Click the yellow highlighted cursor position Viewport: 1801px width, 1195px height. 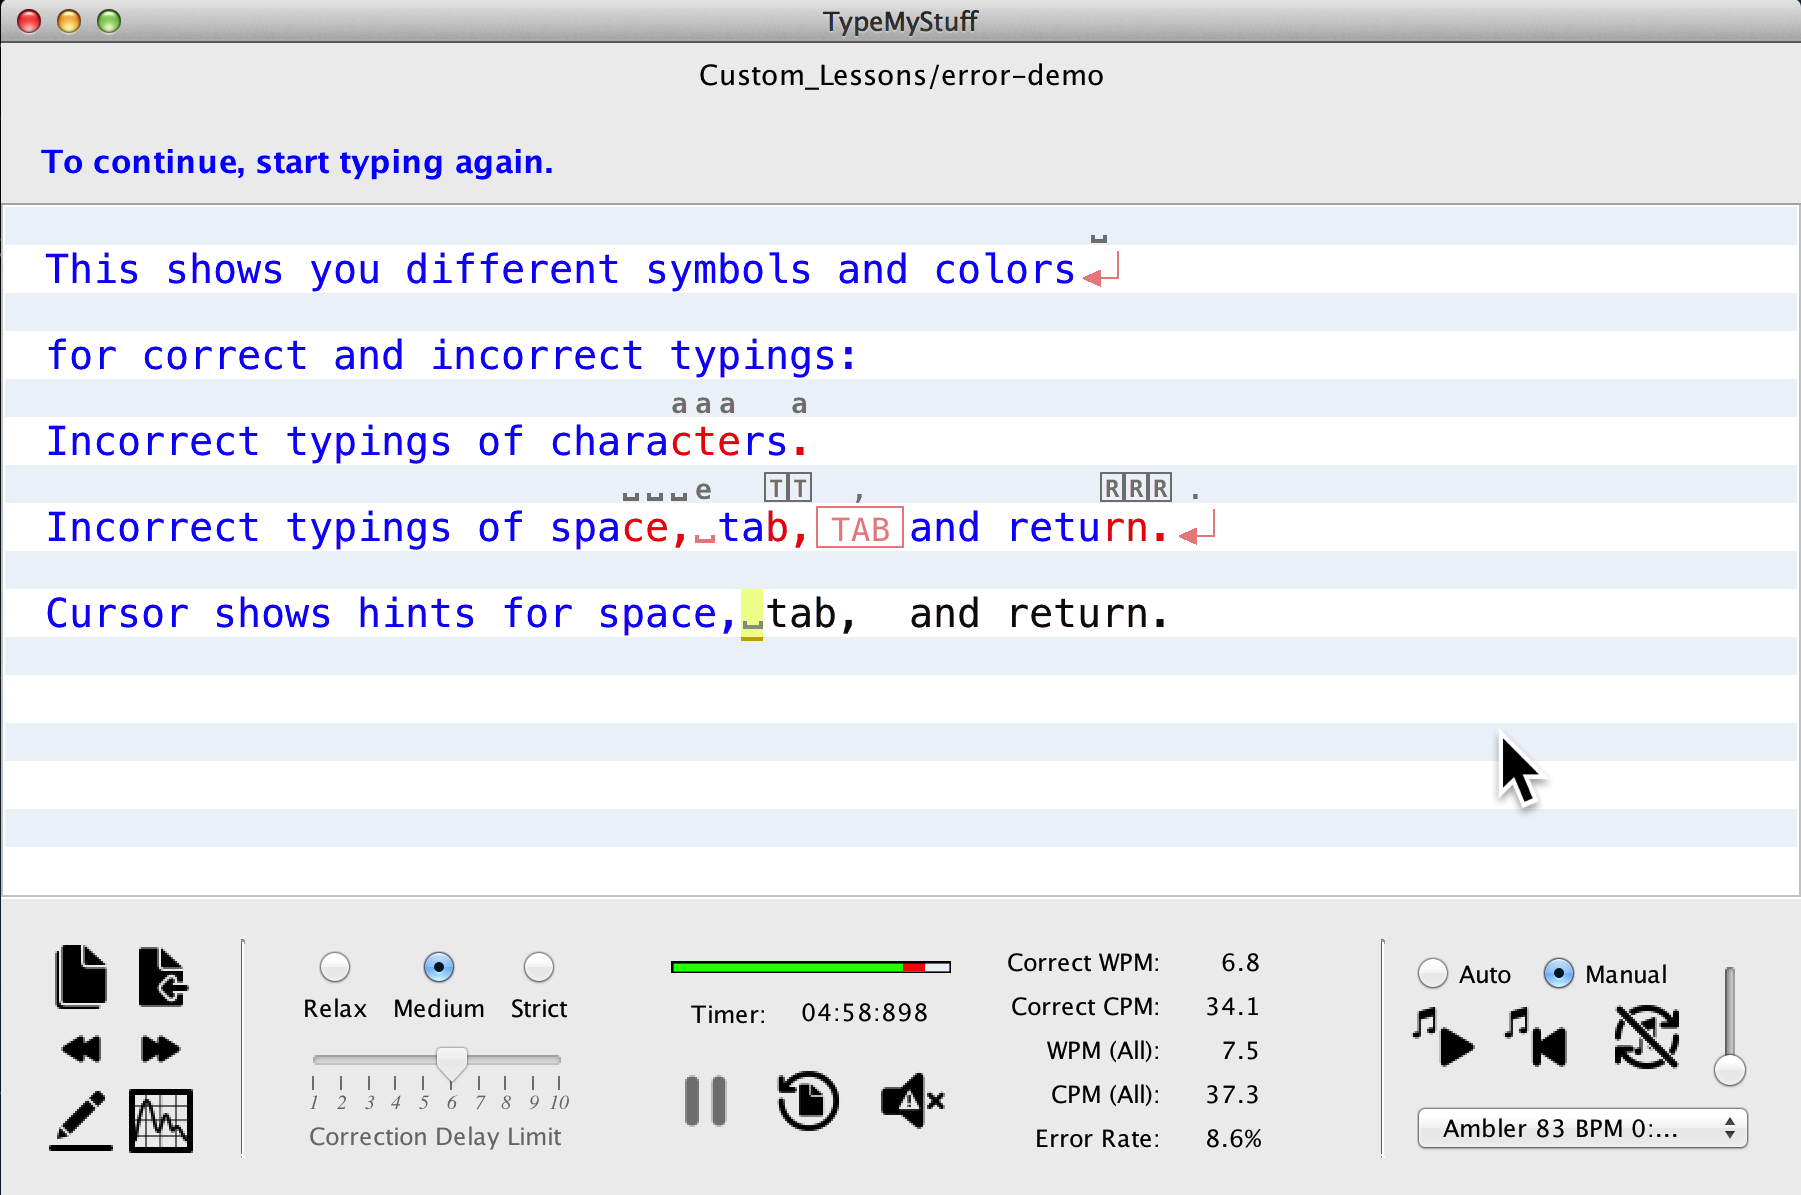752,615
